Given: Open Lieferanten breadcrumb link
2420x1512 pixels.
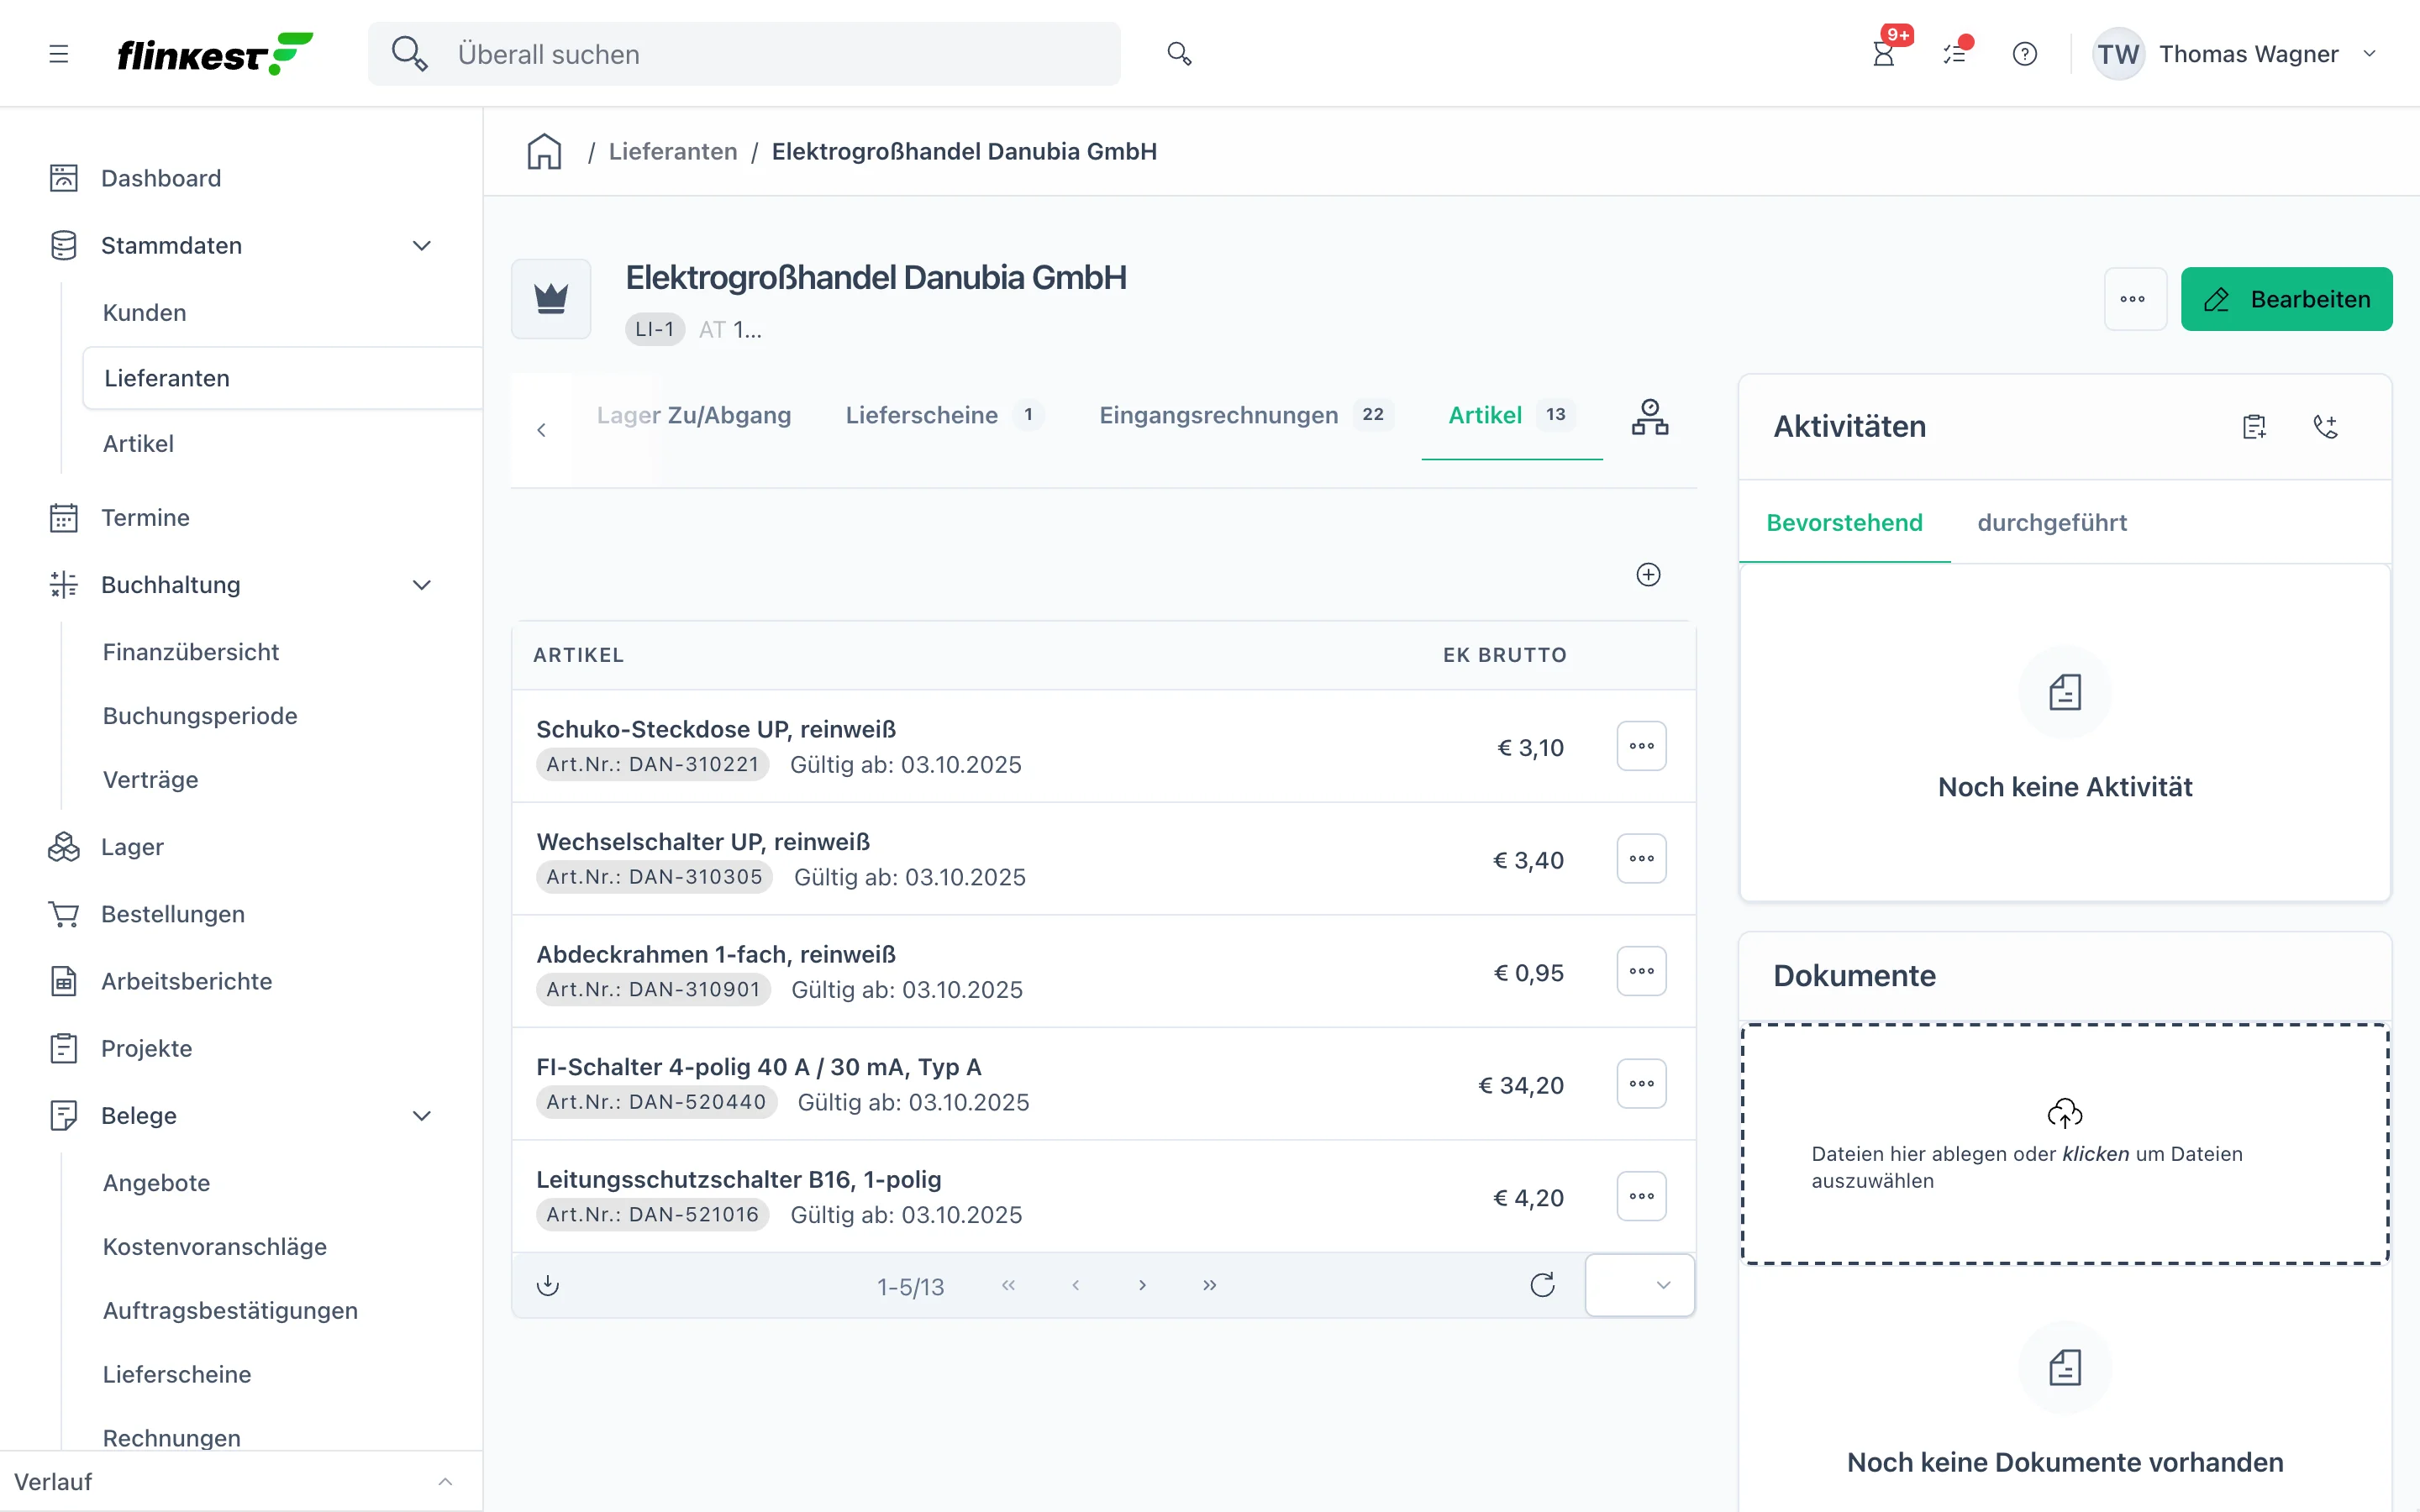Looking at the screenshot, I should 672,151.
